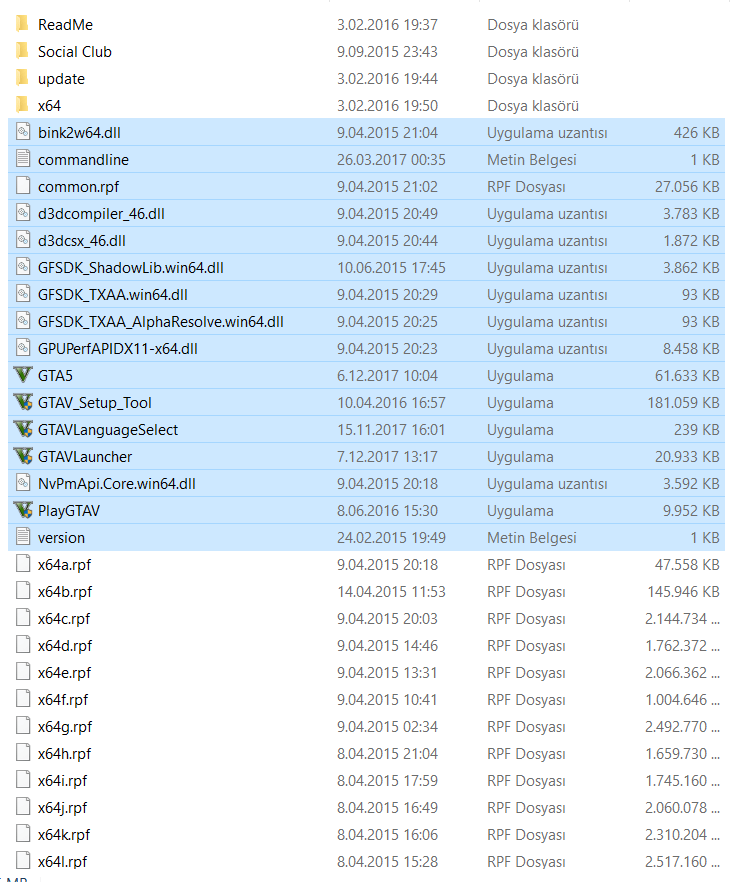Image resolution: width=739 pixels, height=882 pixels.
Task: Select the file named x64k.rpf
Action: coord(64,835)
